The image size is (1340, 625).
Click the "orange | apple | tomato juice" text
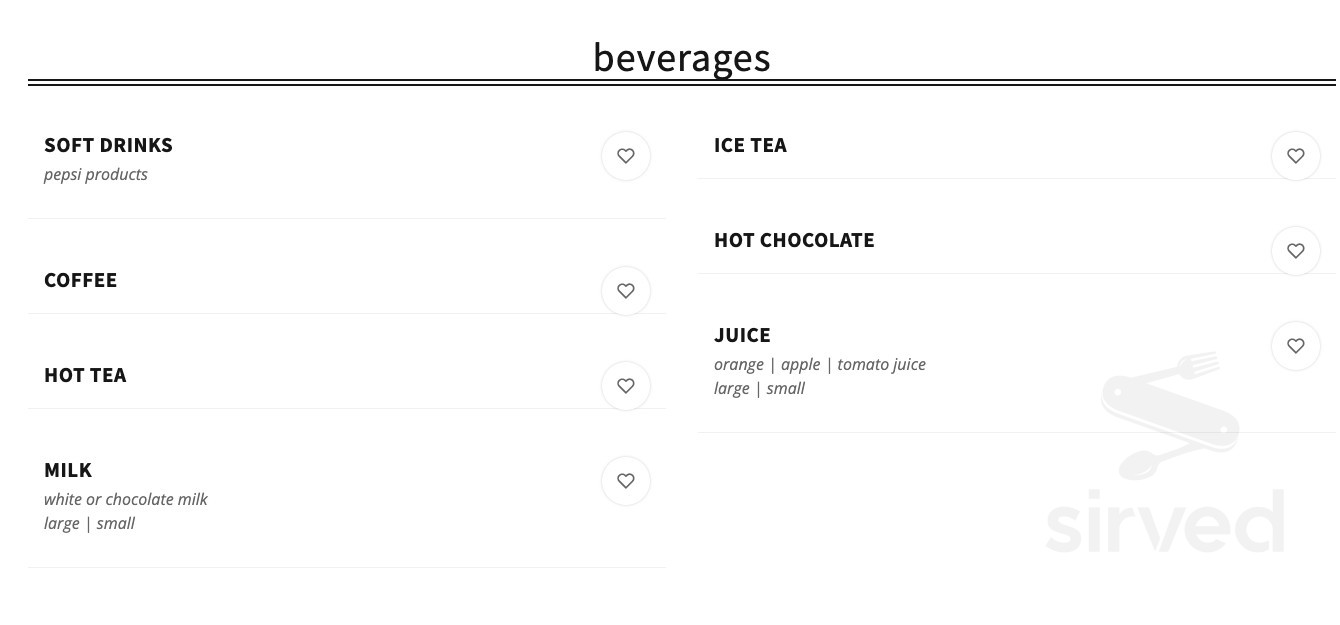pyautogui.click(x=819, y=364)
